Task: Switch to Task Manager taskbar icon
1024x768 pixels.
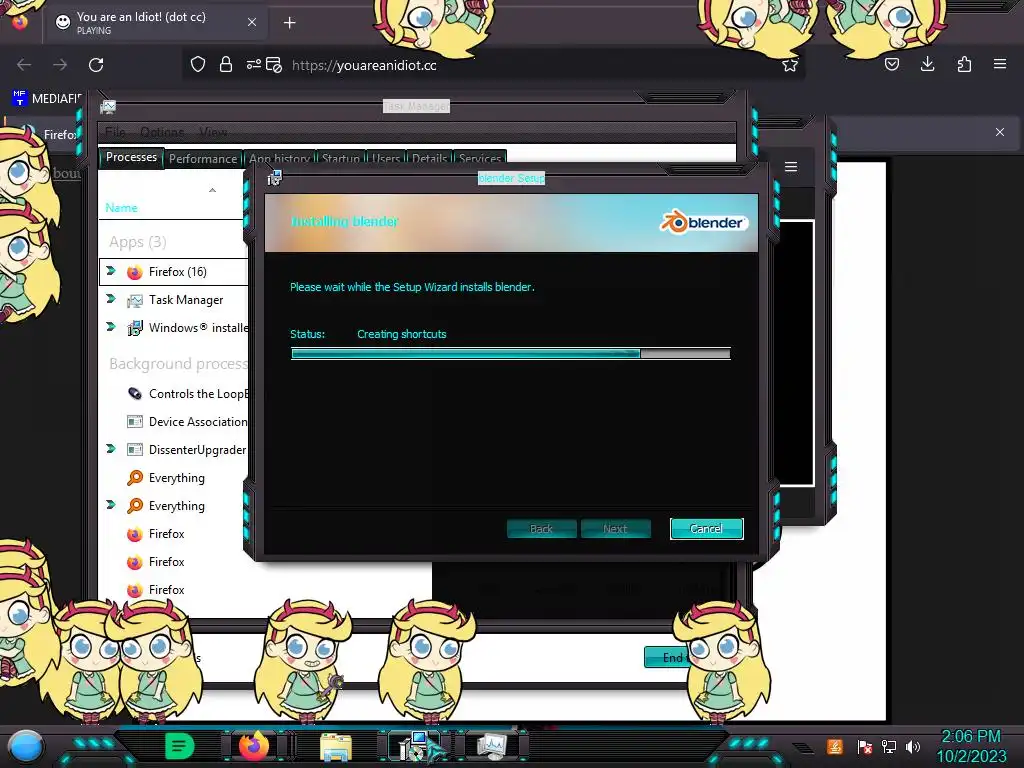Action: 492,746
